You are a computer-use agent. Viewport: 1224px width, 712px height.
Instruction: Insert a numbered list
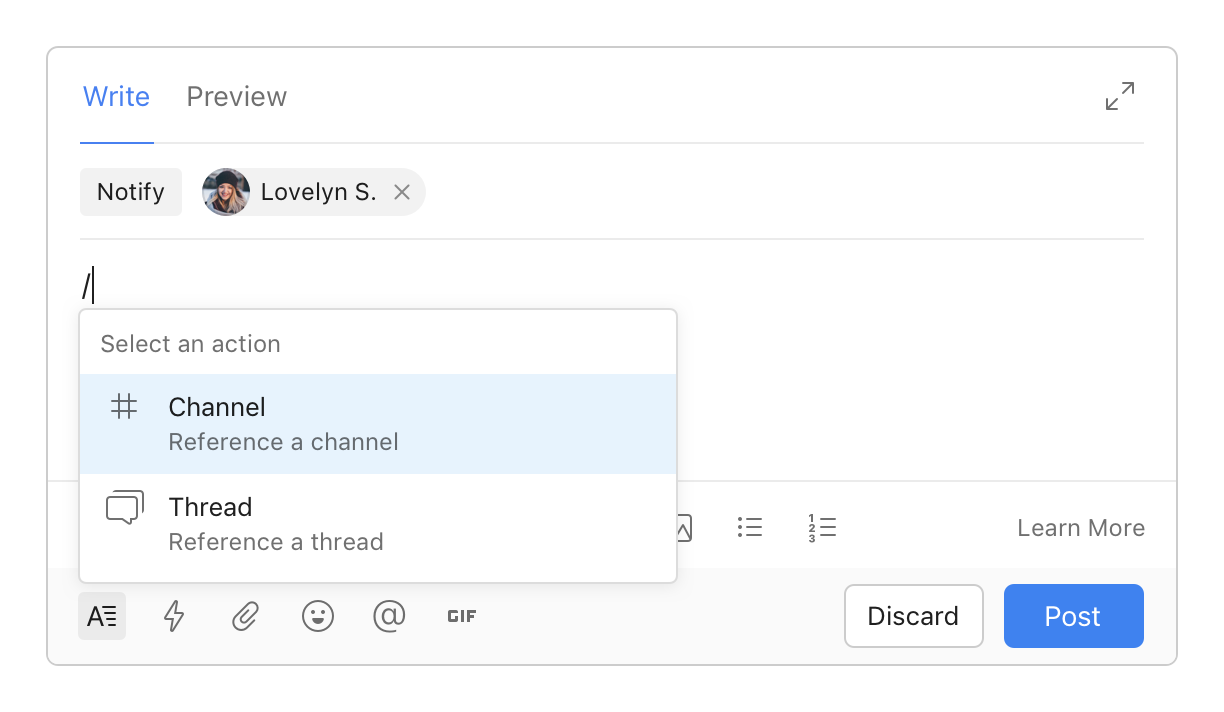pos(822,528)
